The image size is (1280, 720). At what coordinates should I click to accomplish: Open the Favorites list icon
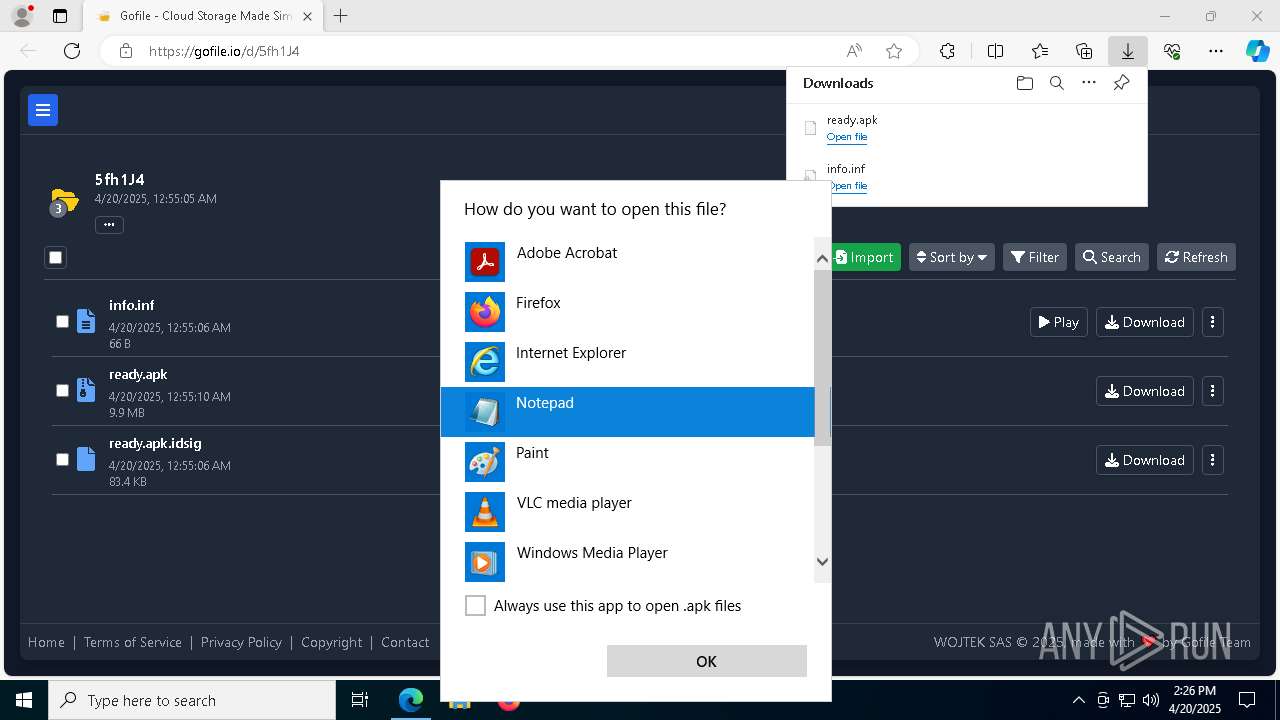pos(1040,51)
